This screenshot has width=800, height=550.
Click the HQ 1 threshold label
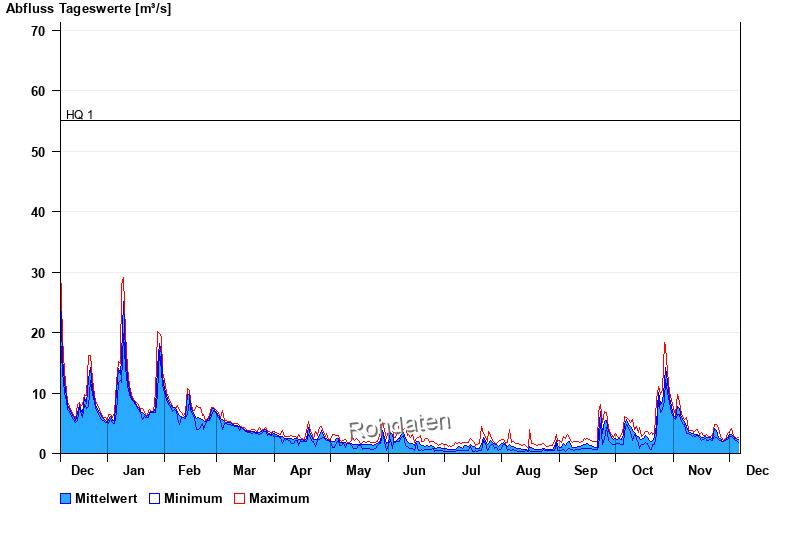tap(80, 115)
